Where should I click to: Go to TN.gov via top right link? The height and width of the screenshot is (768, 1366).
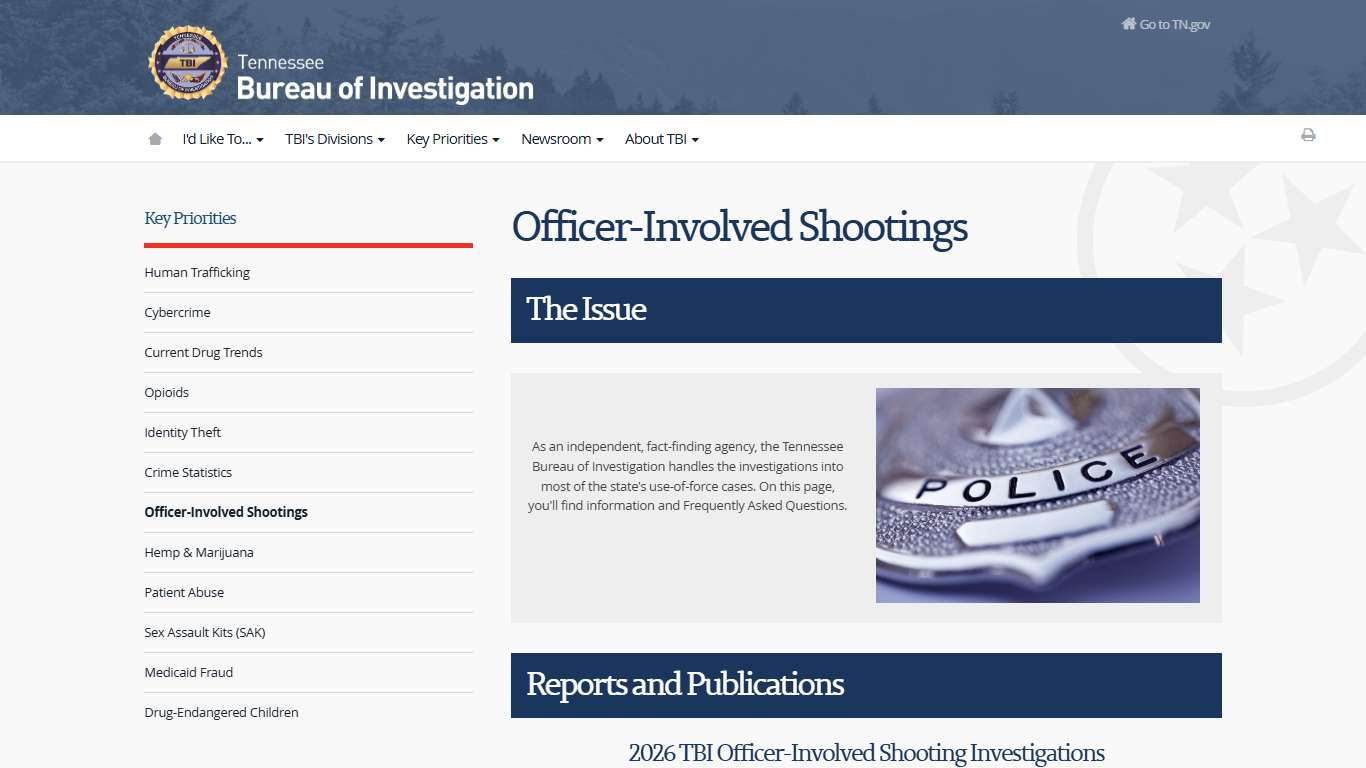1172,23
